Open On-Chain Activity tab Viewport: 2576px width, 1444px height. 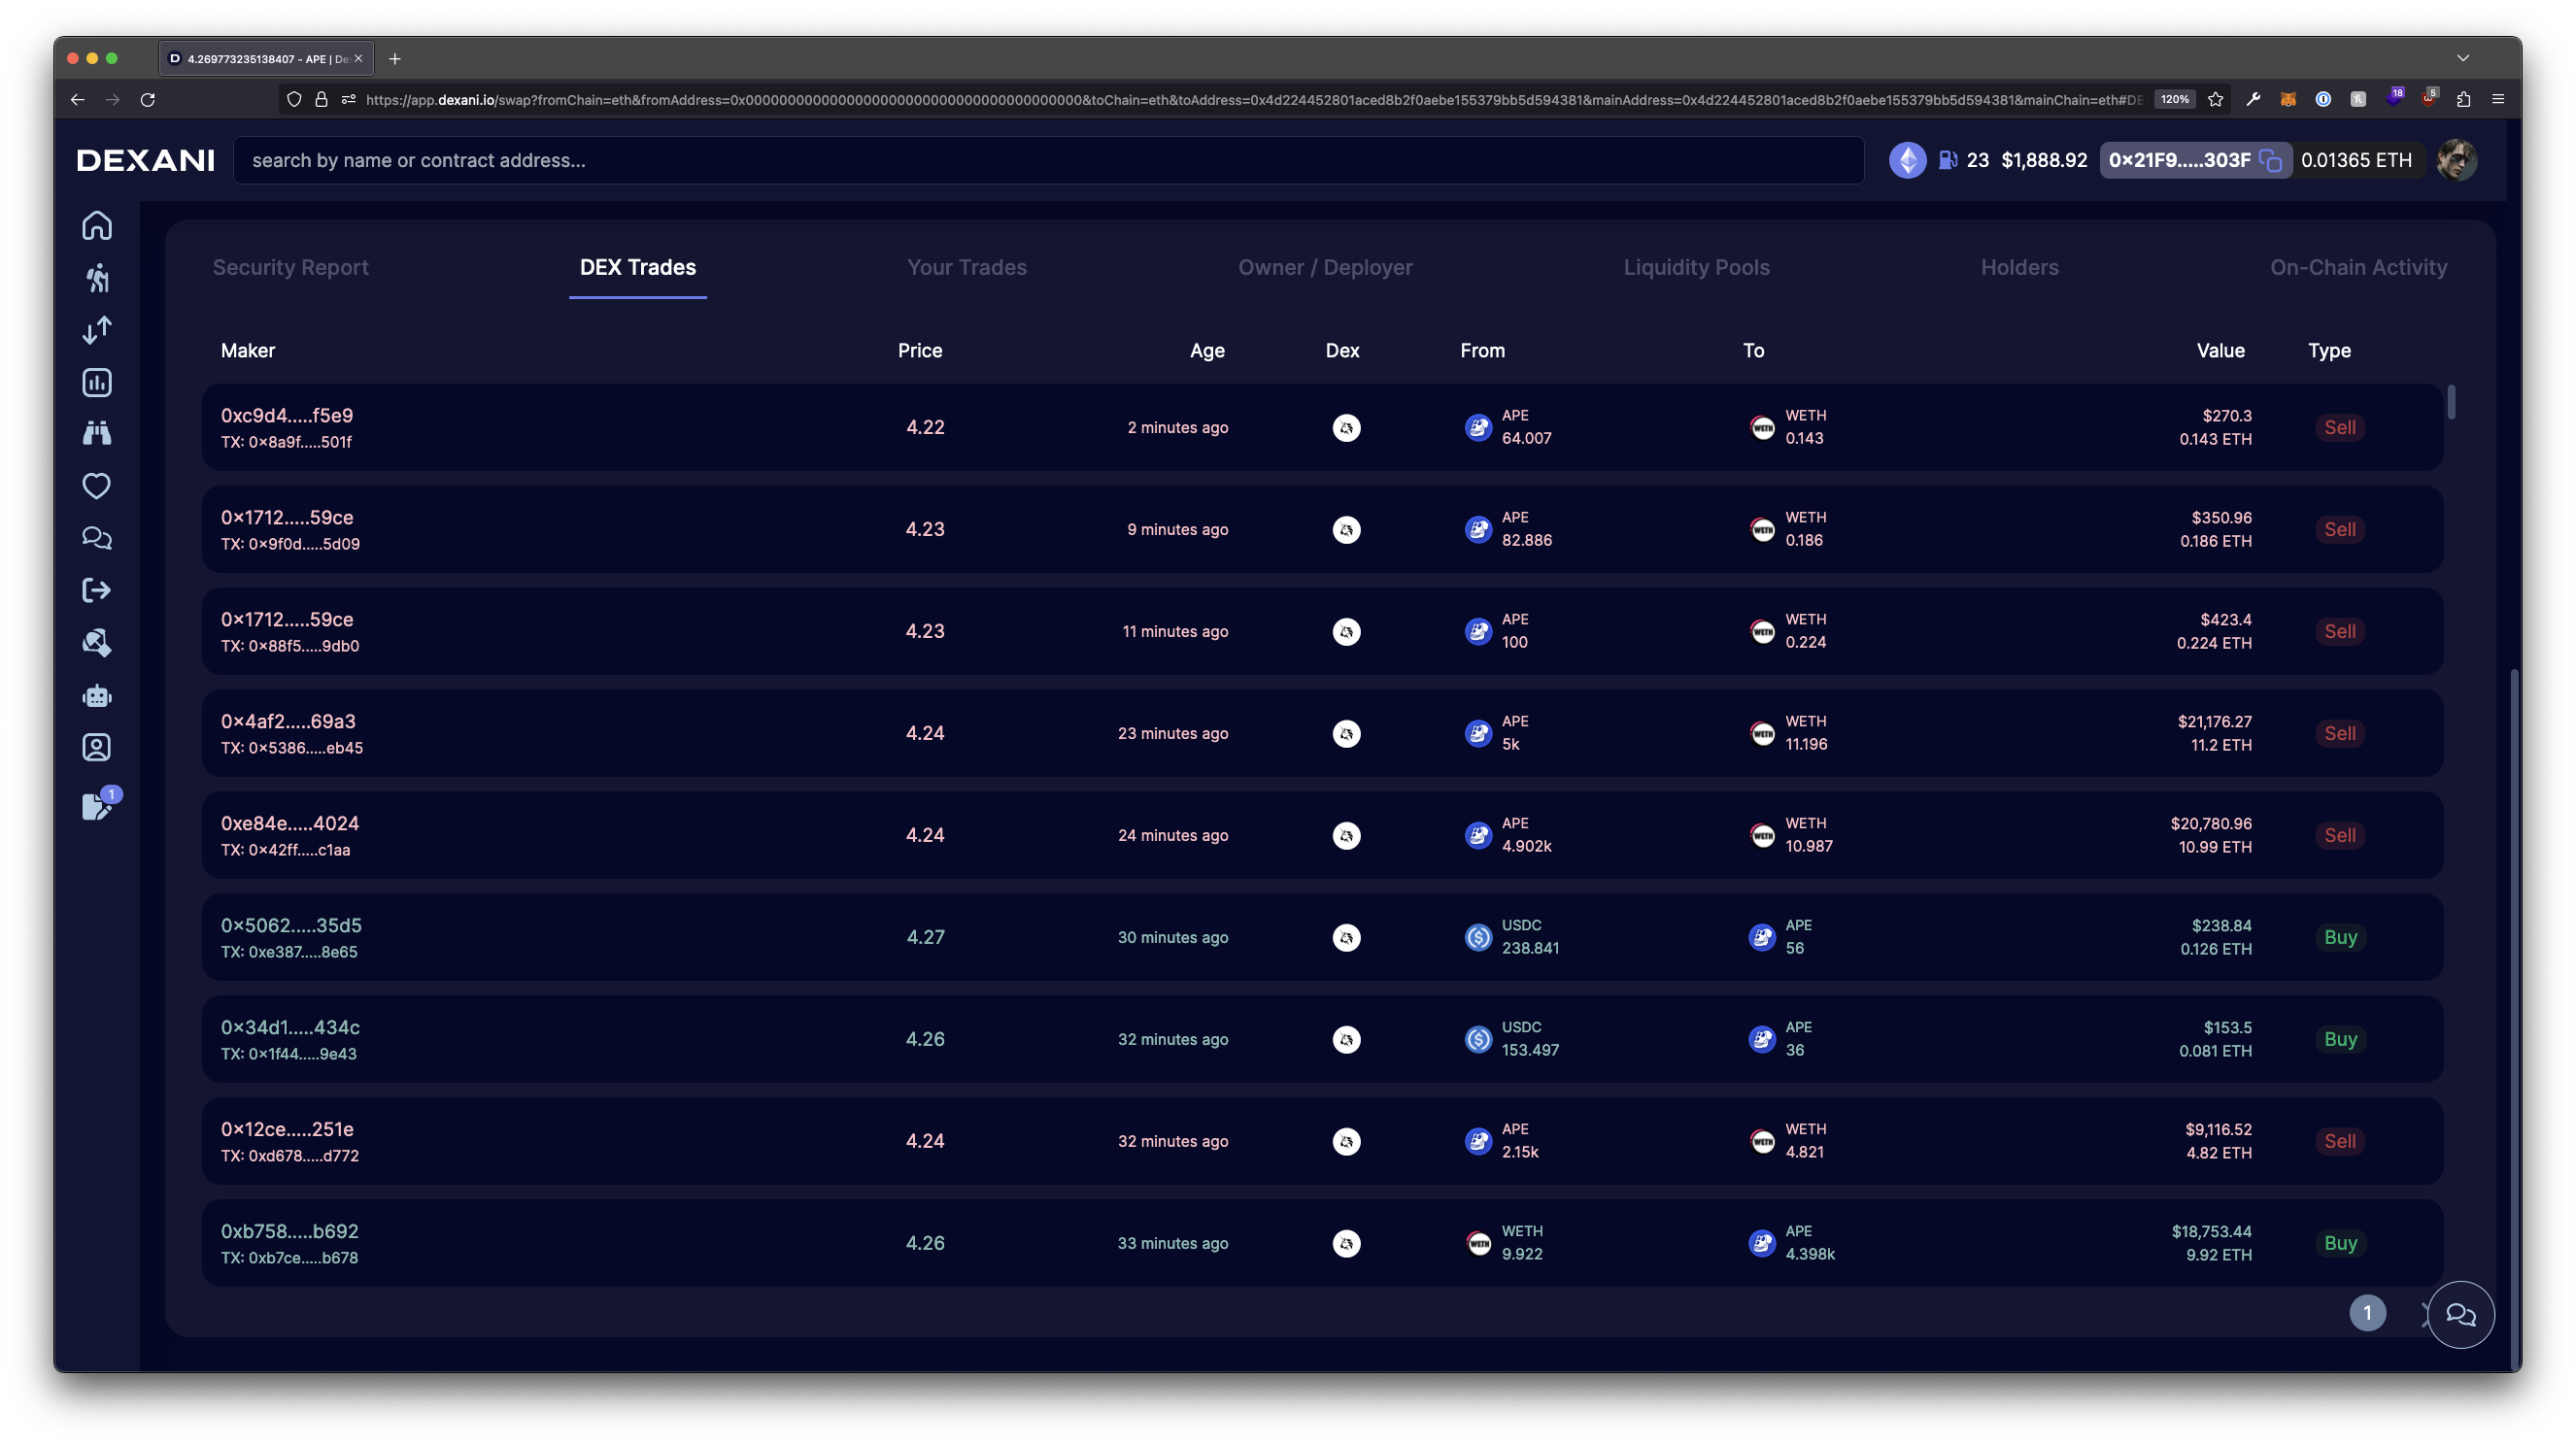[2358, 267]
